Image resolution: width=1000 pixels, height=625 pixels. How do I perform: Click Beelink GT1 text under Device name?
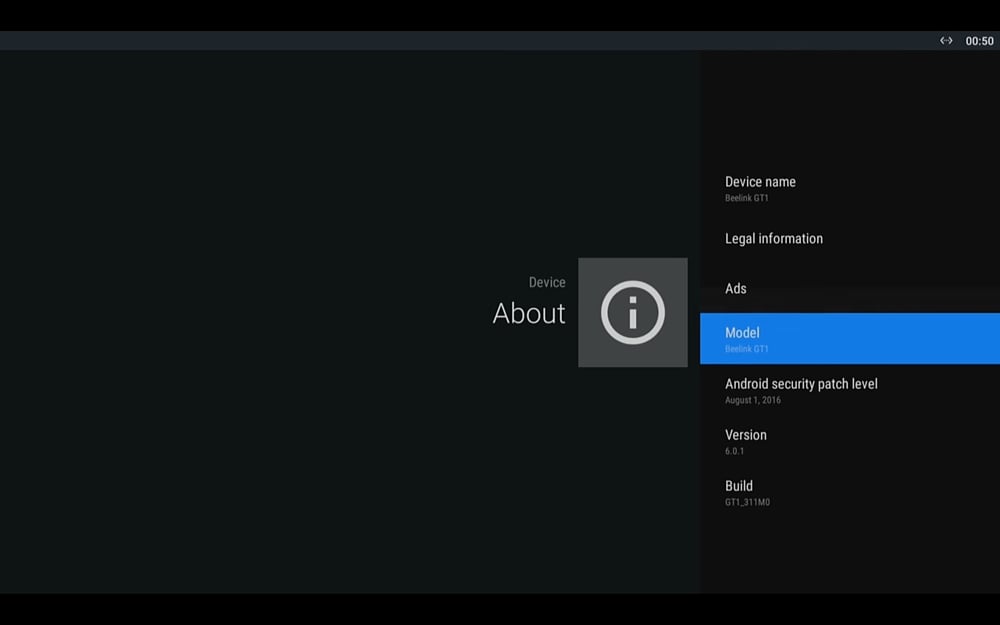[x=747, y=198]
